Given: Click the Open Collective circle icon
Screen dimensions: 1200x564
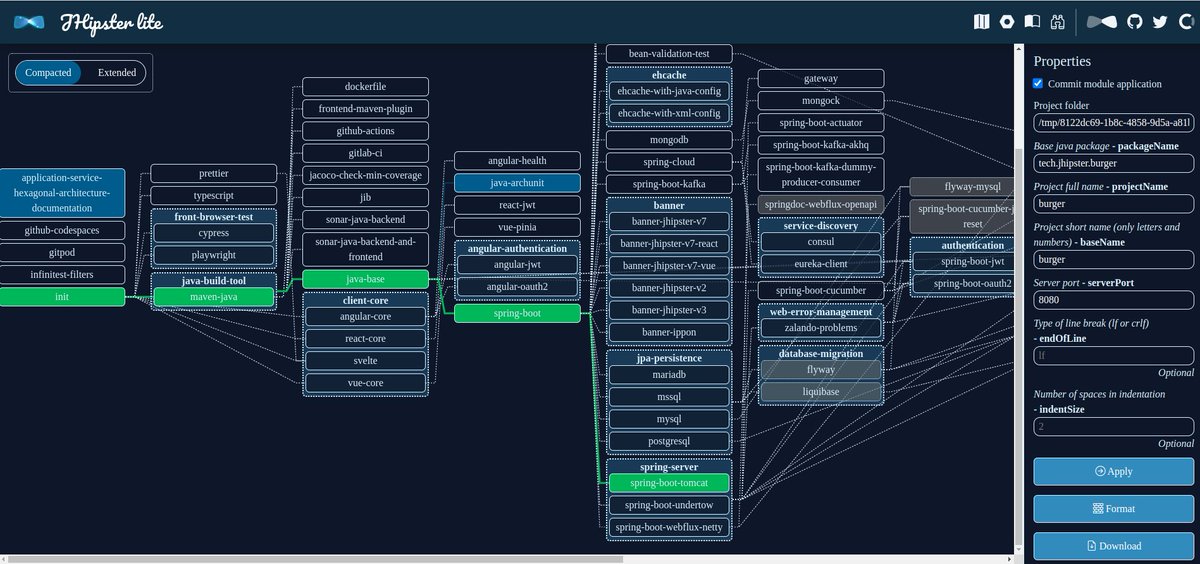Looking at the screenshot, I should pyautogui.click(x=1185, y=21).
